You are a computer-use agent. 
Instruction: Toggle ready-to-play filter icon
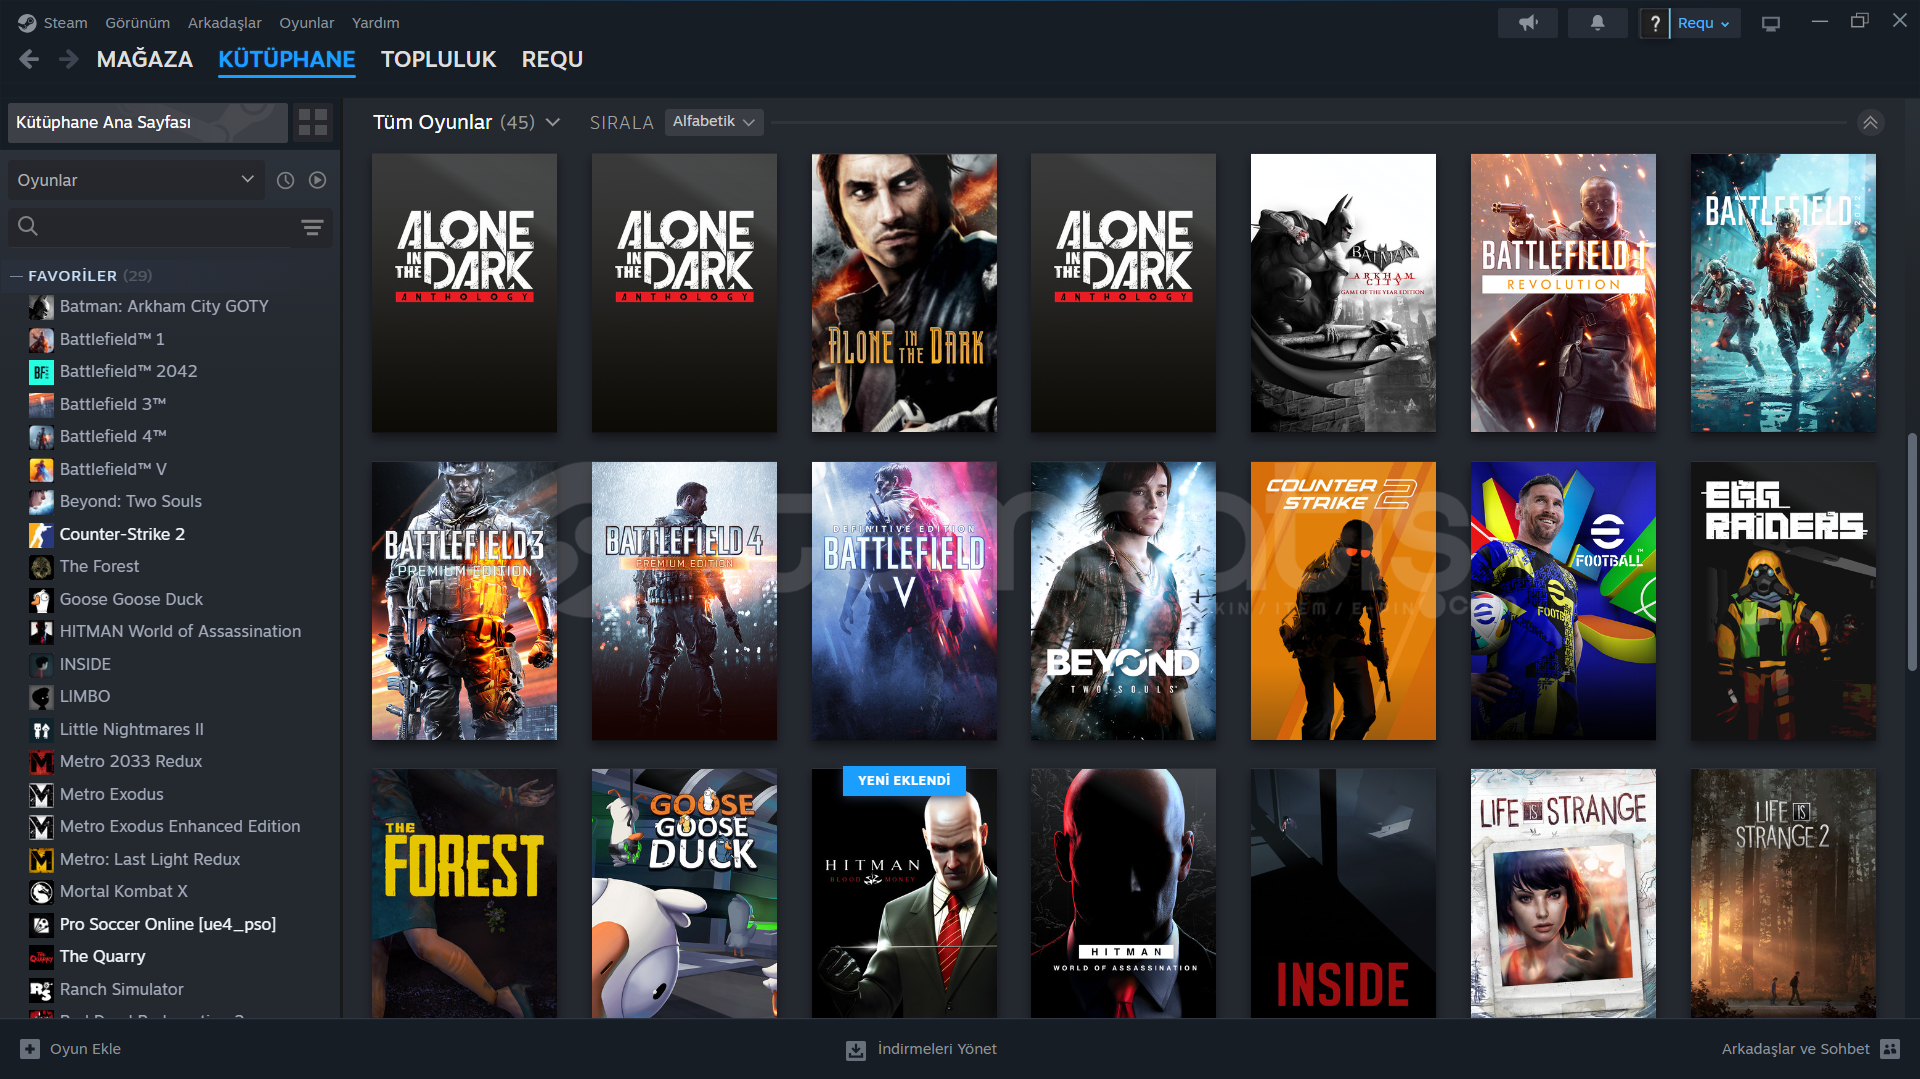(317, 180)
